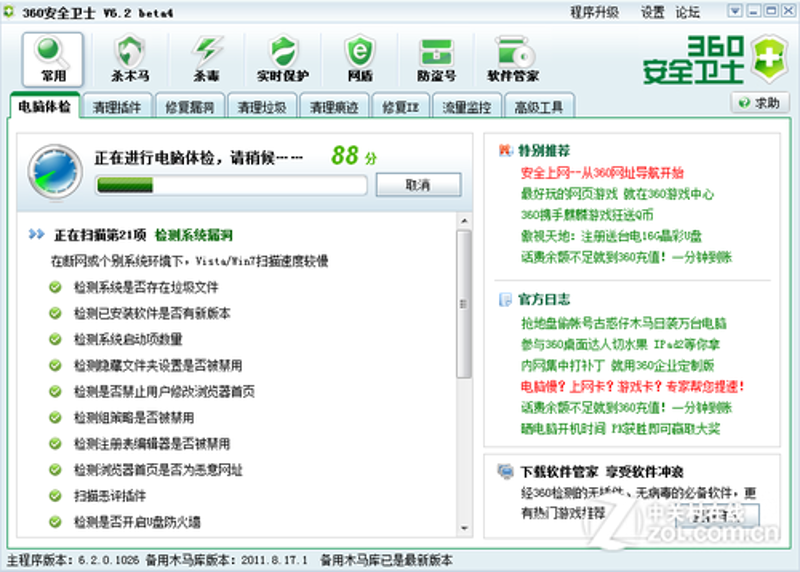Image resolution: width=800 pixels, height=572 pixels.
Task: Click green check icon for 检测已安装软件是否有新版本
Action: 55,313
